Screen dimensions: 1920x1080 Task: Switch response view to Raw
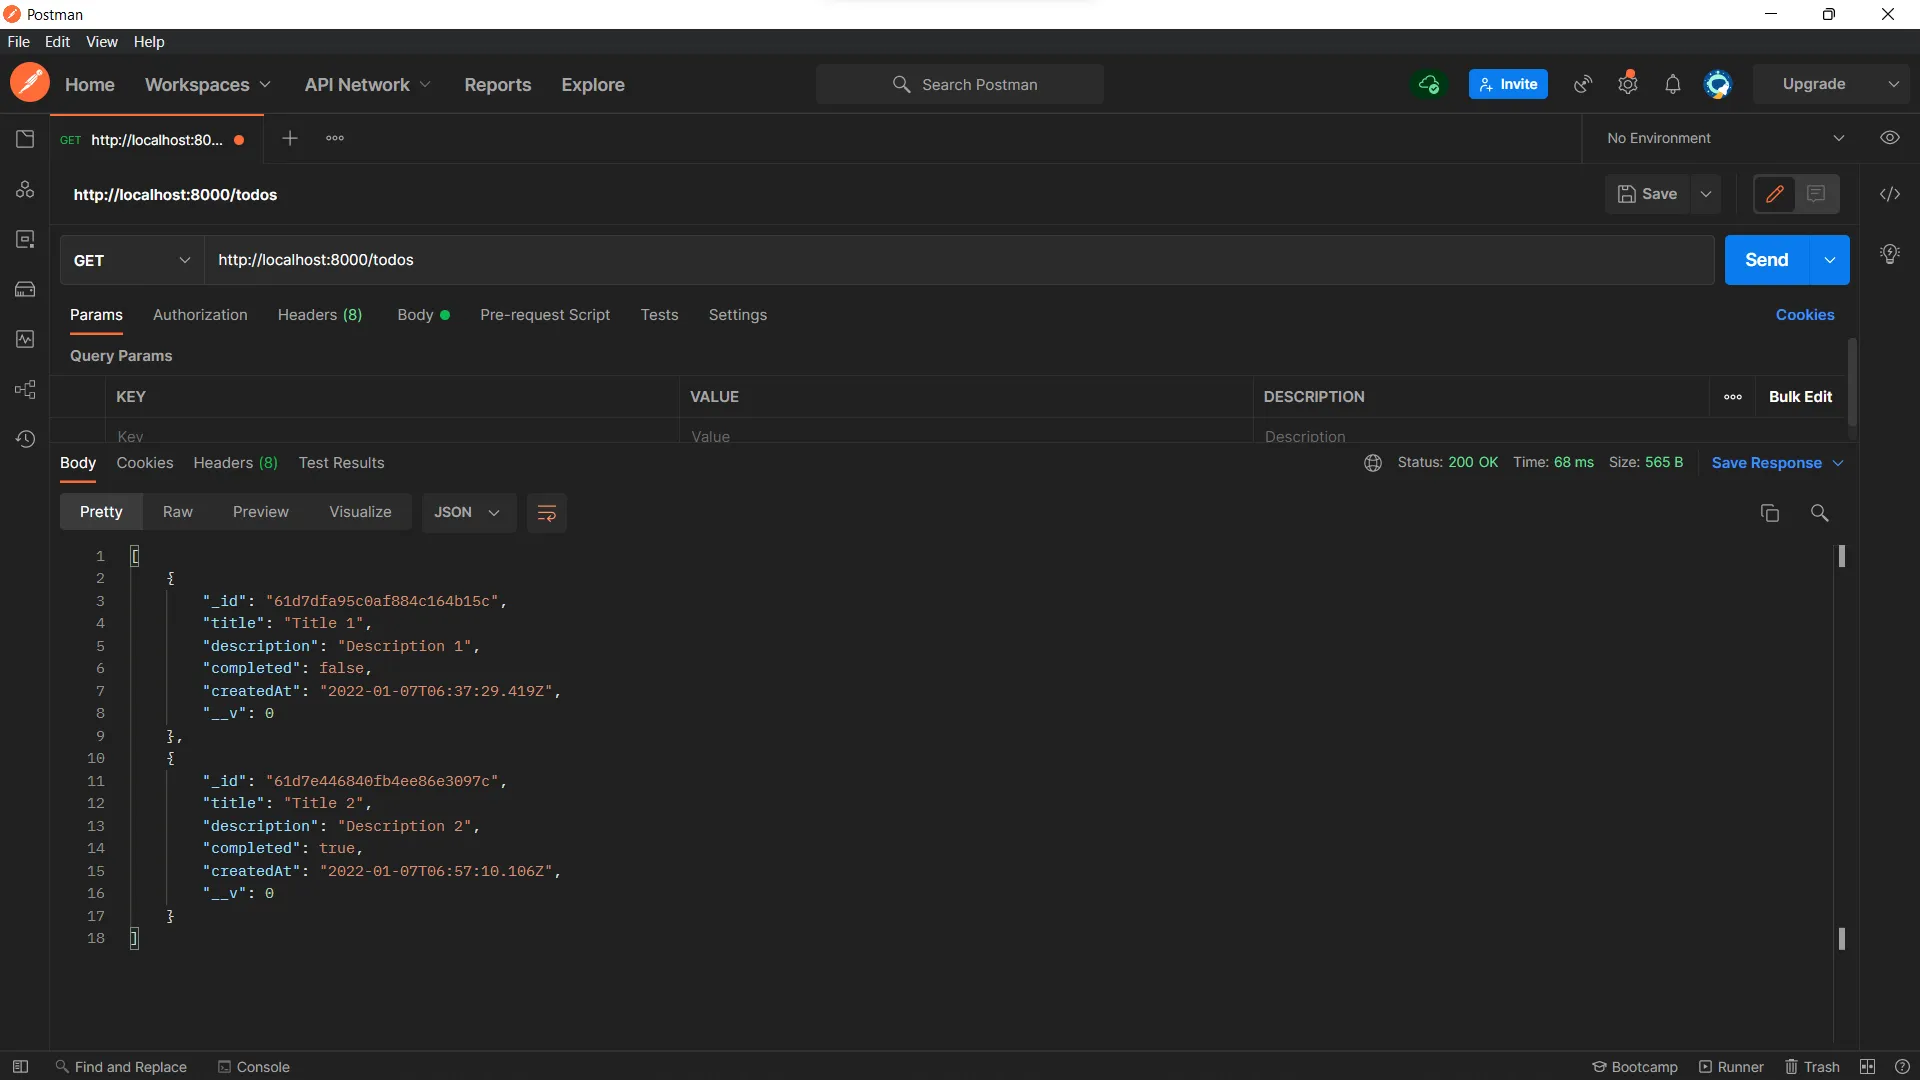coord(178,512)
